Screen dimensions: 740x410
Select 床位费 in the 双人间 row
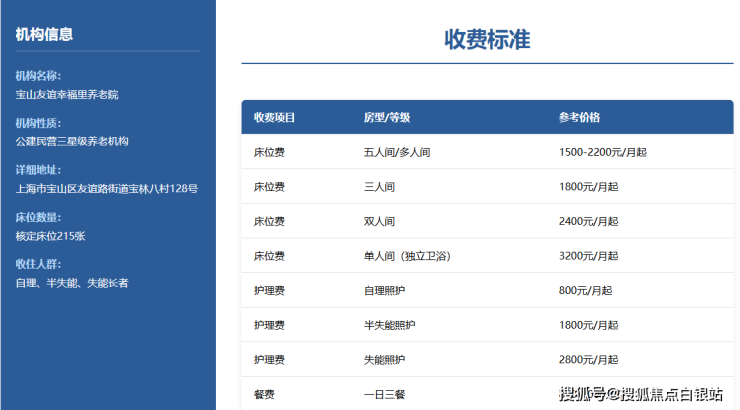[269, 221]
